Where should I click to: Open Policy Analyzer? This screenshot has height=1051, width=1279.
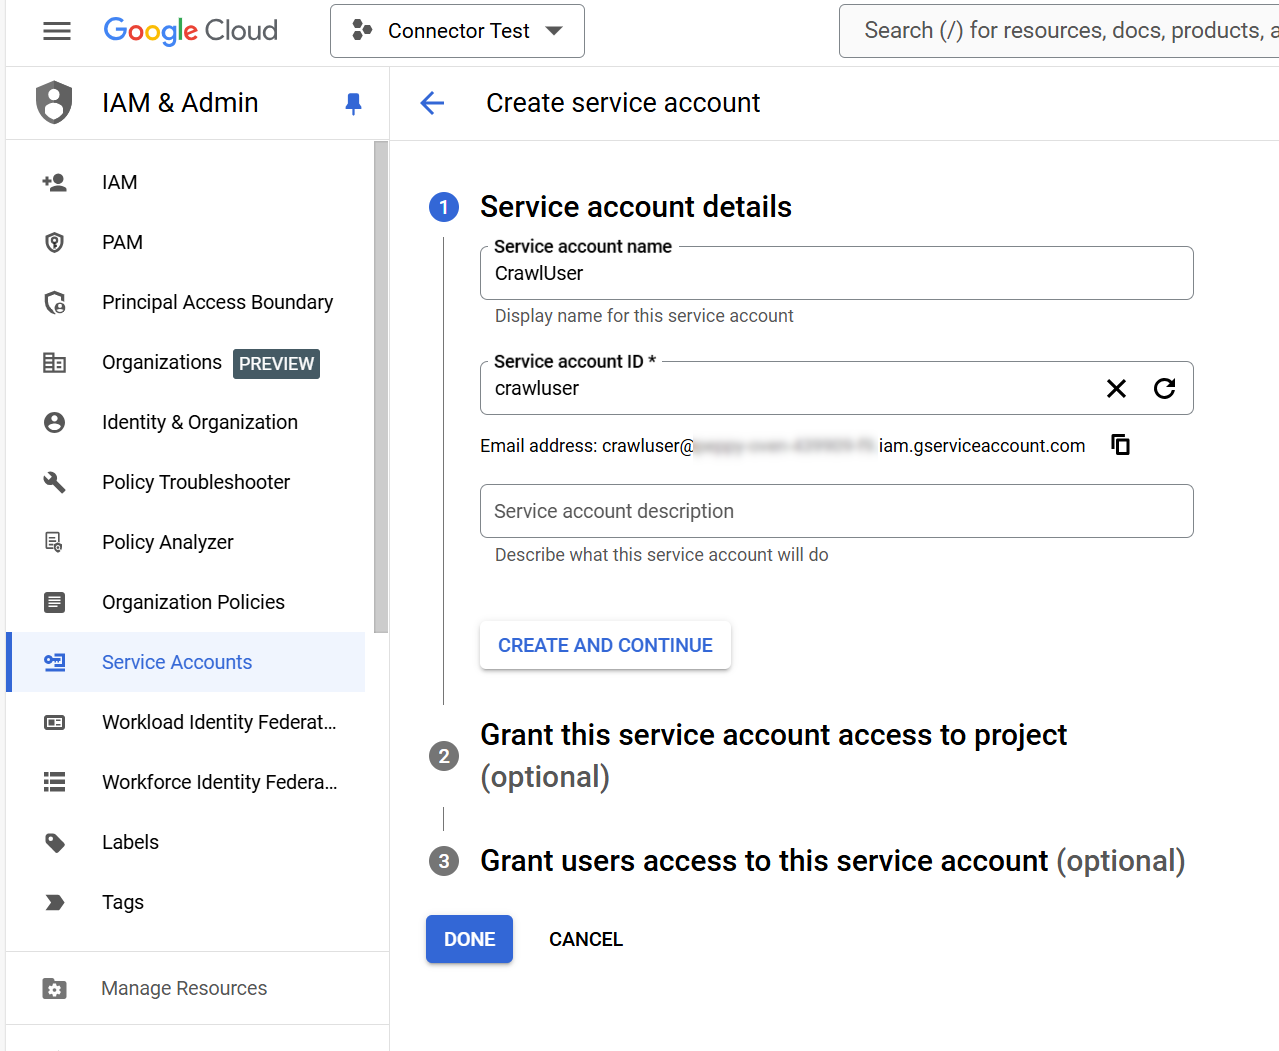[185, 542]
